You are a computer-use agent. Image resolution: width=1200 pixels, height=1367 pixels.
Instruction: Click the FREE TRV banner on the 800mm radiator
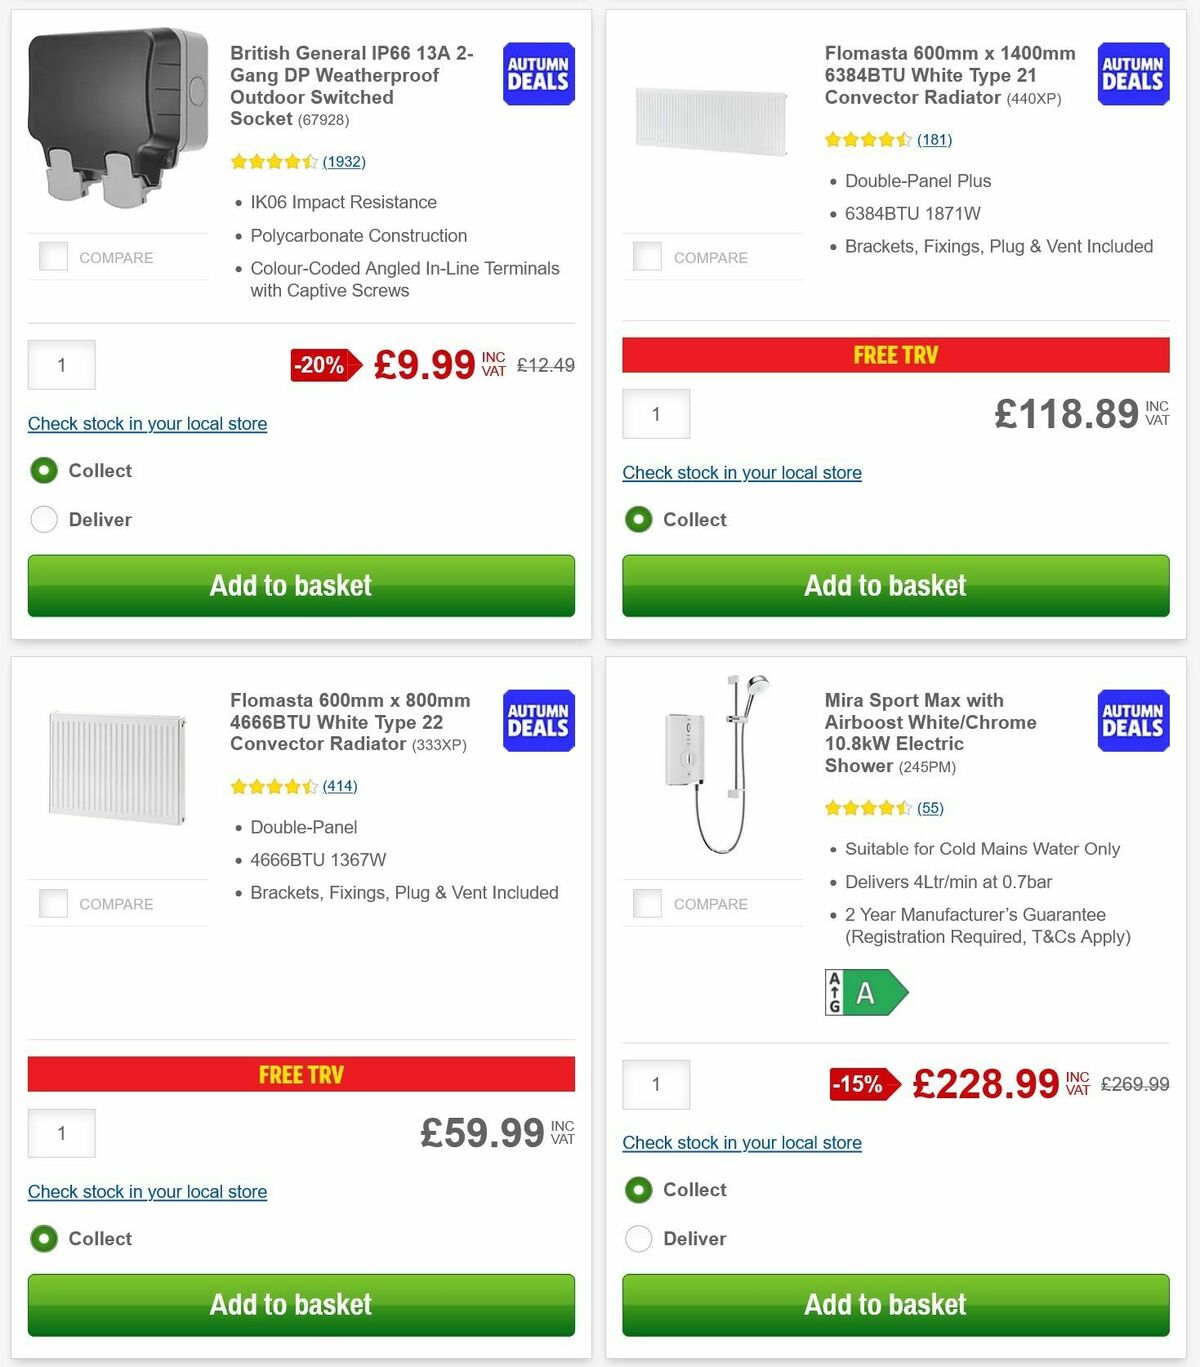[301, 1074]
